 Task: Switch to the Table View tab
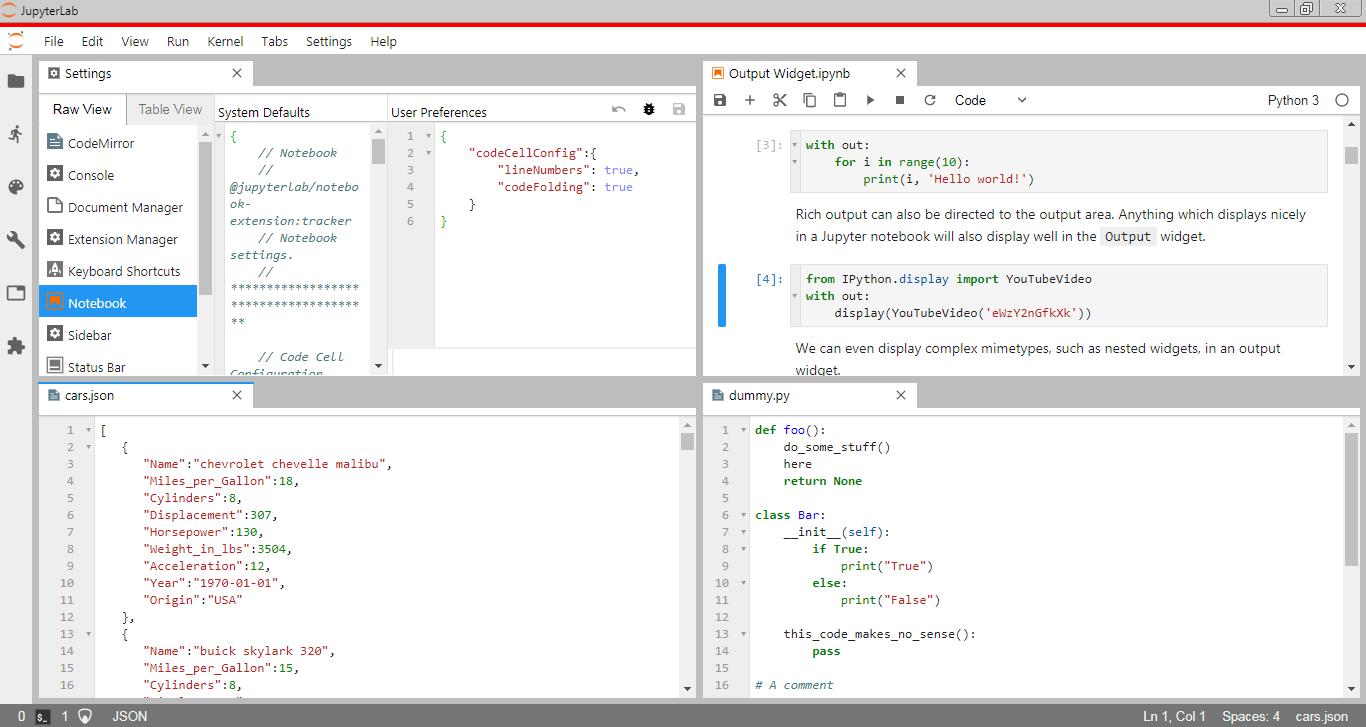tap(170, 109)
